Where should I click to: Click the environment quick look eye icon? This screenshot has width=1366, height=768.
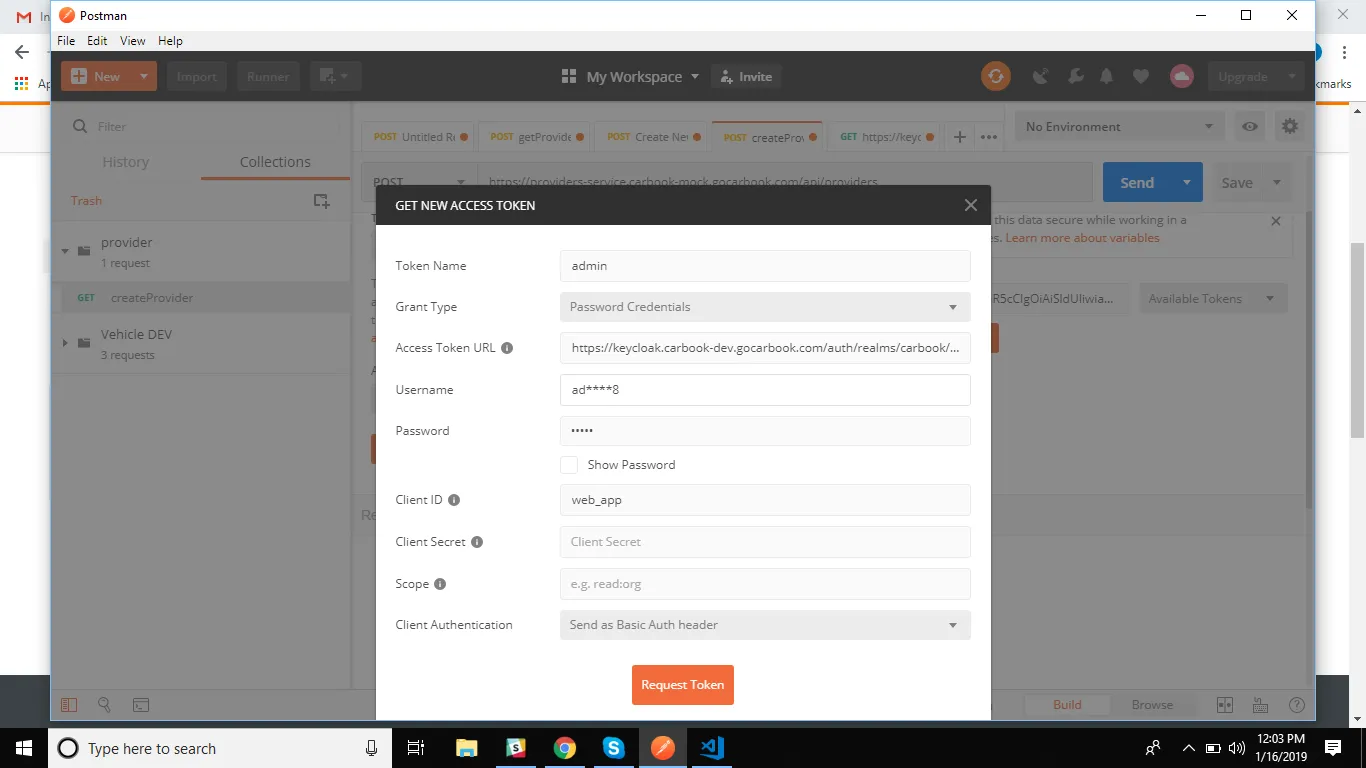[x=1250, y=127]
